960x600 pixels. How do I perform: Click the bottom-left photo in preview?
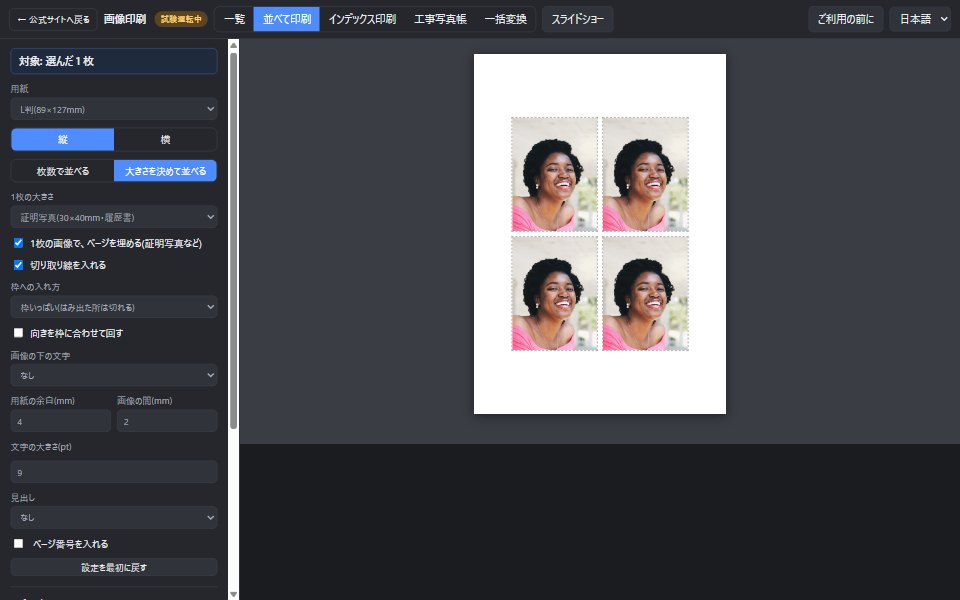pyautogui.click(x=555, y=294)
